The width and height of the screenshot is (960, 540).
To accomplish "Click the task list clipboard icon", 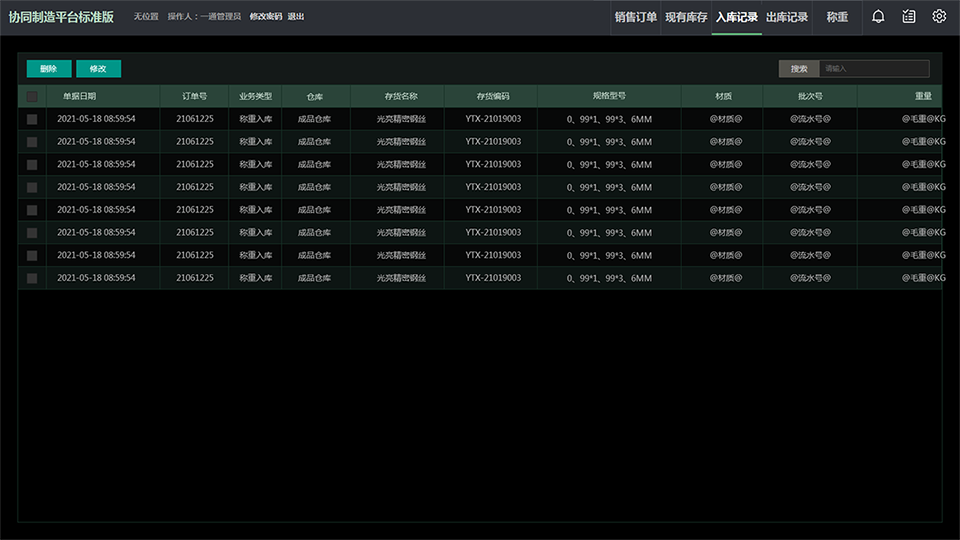I will coord(908,17).
